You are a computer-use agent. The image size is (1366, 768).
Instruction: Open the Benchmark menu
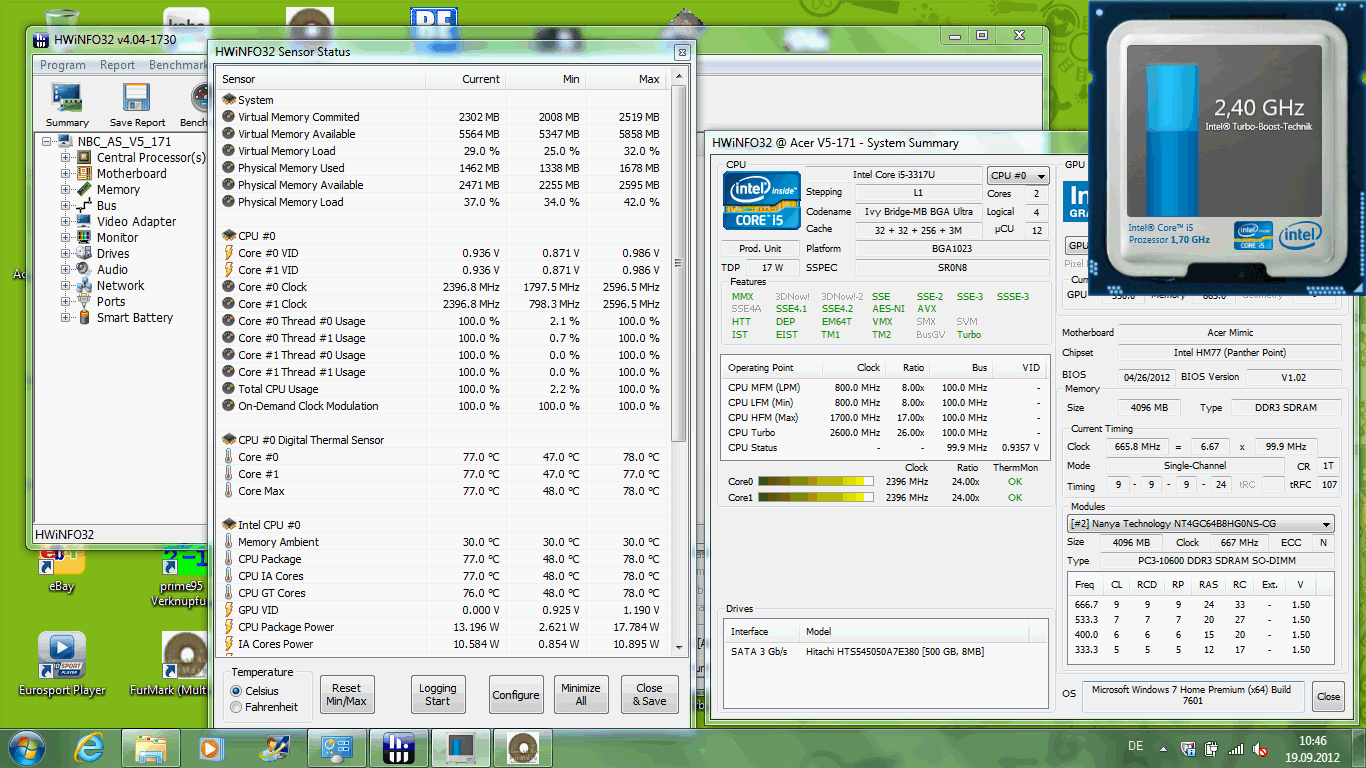178,65
